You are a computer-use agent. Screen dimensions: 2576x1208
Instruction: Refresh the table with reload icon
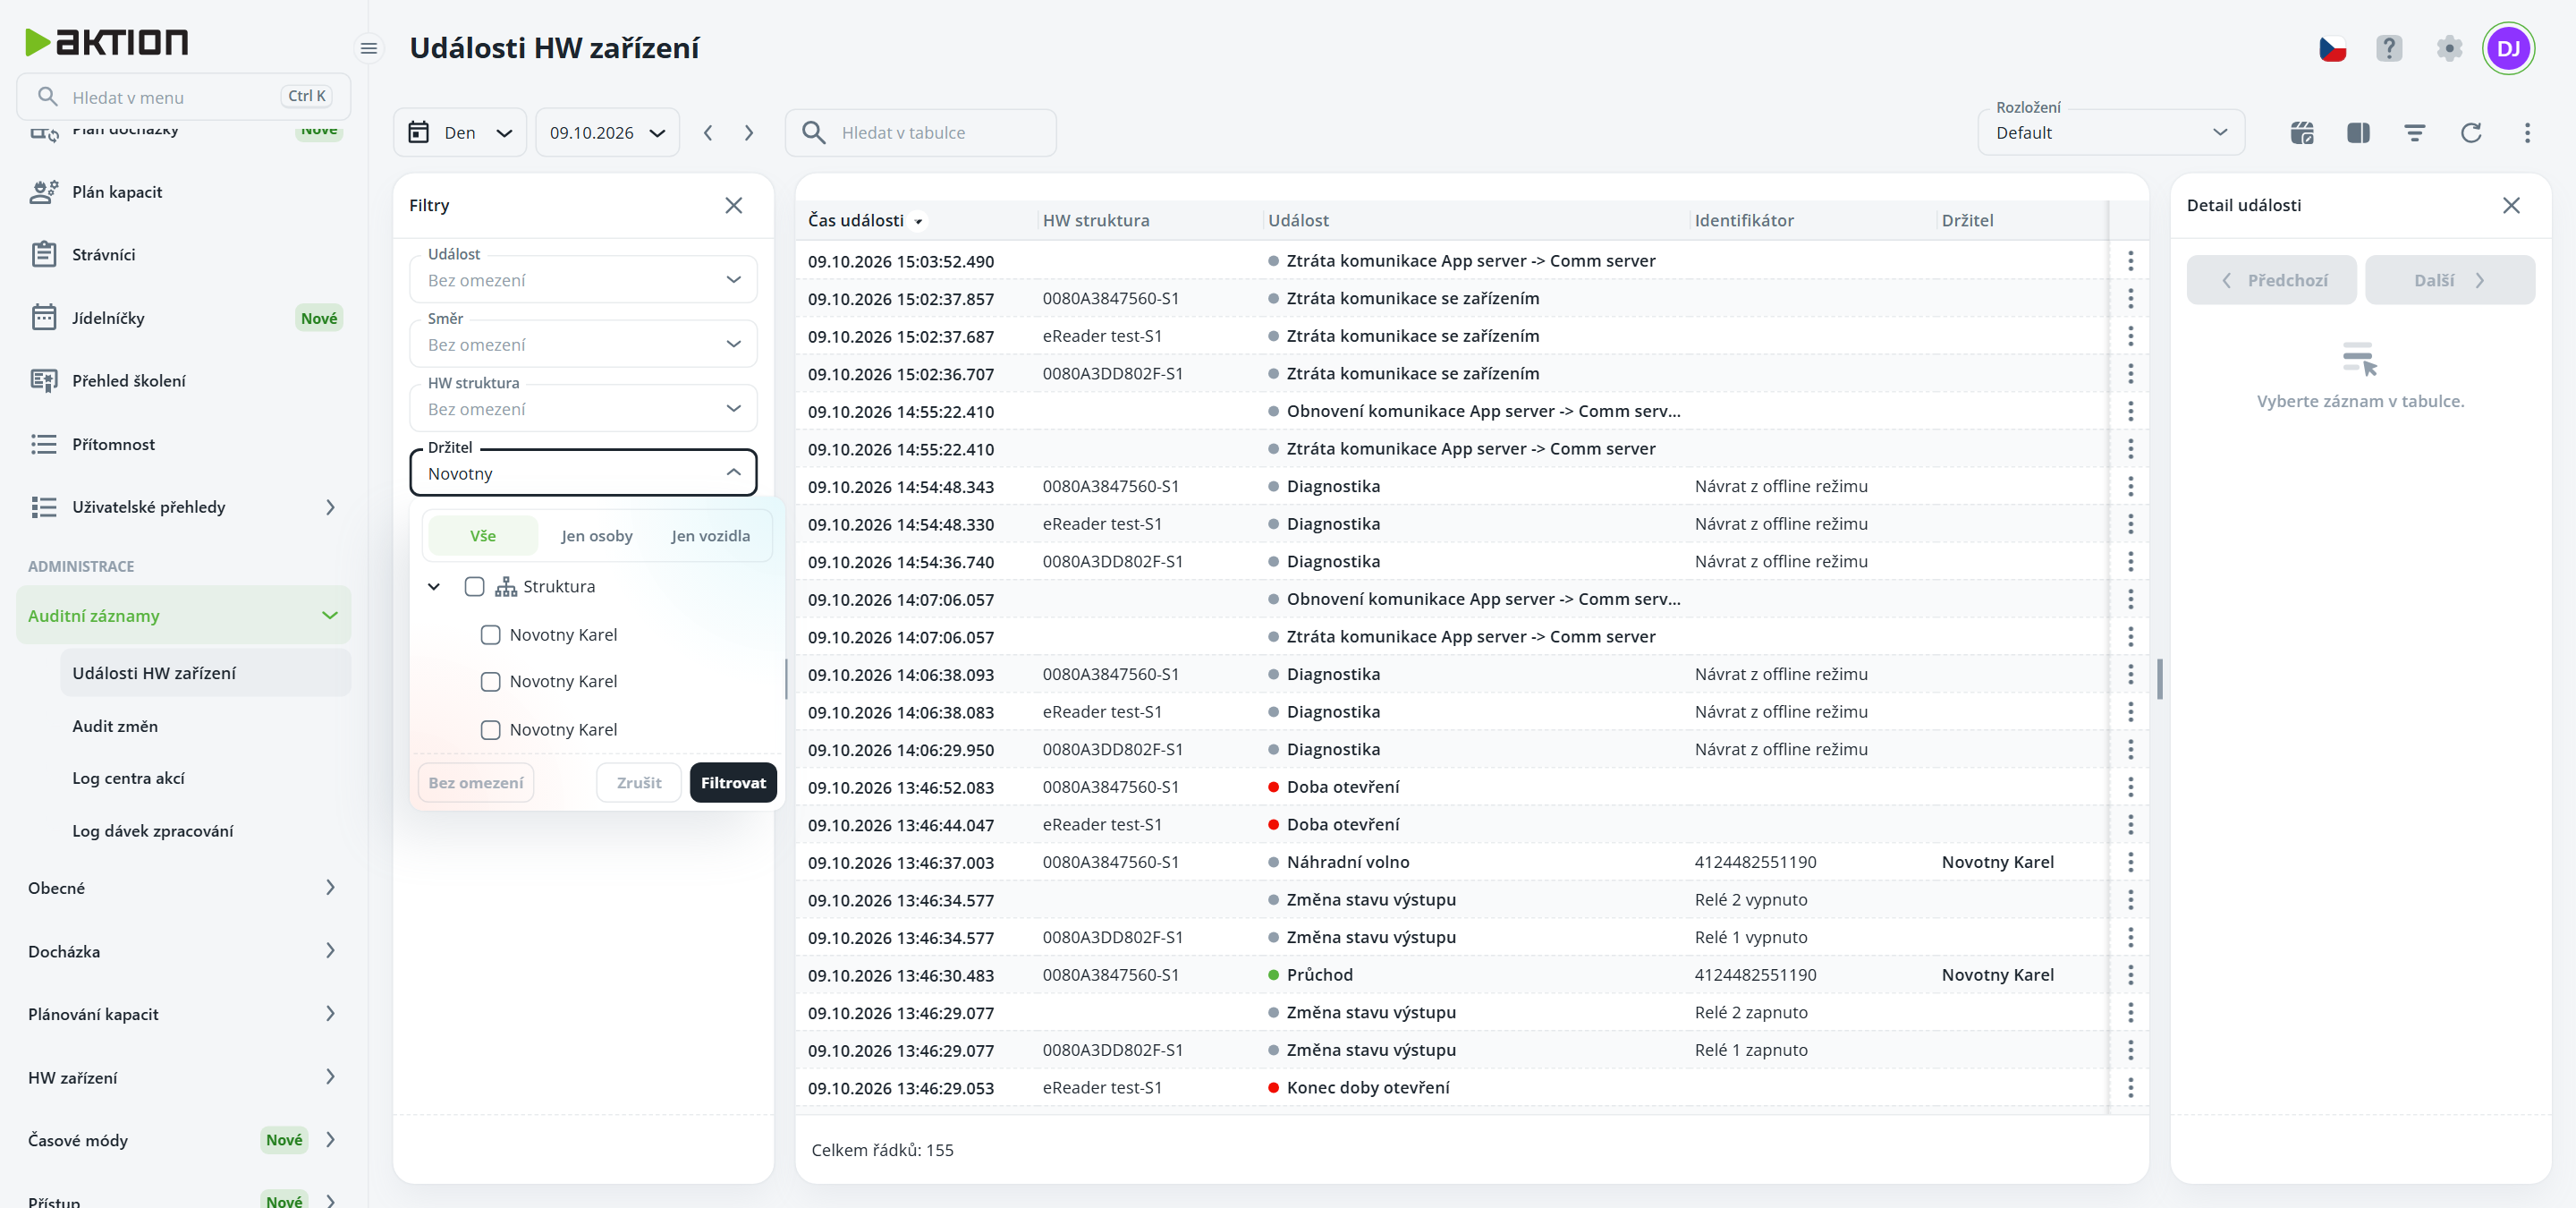click(2471, 133)
